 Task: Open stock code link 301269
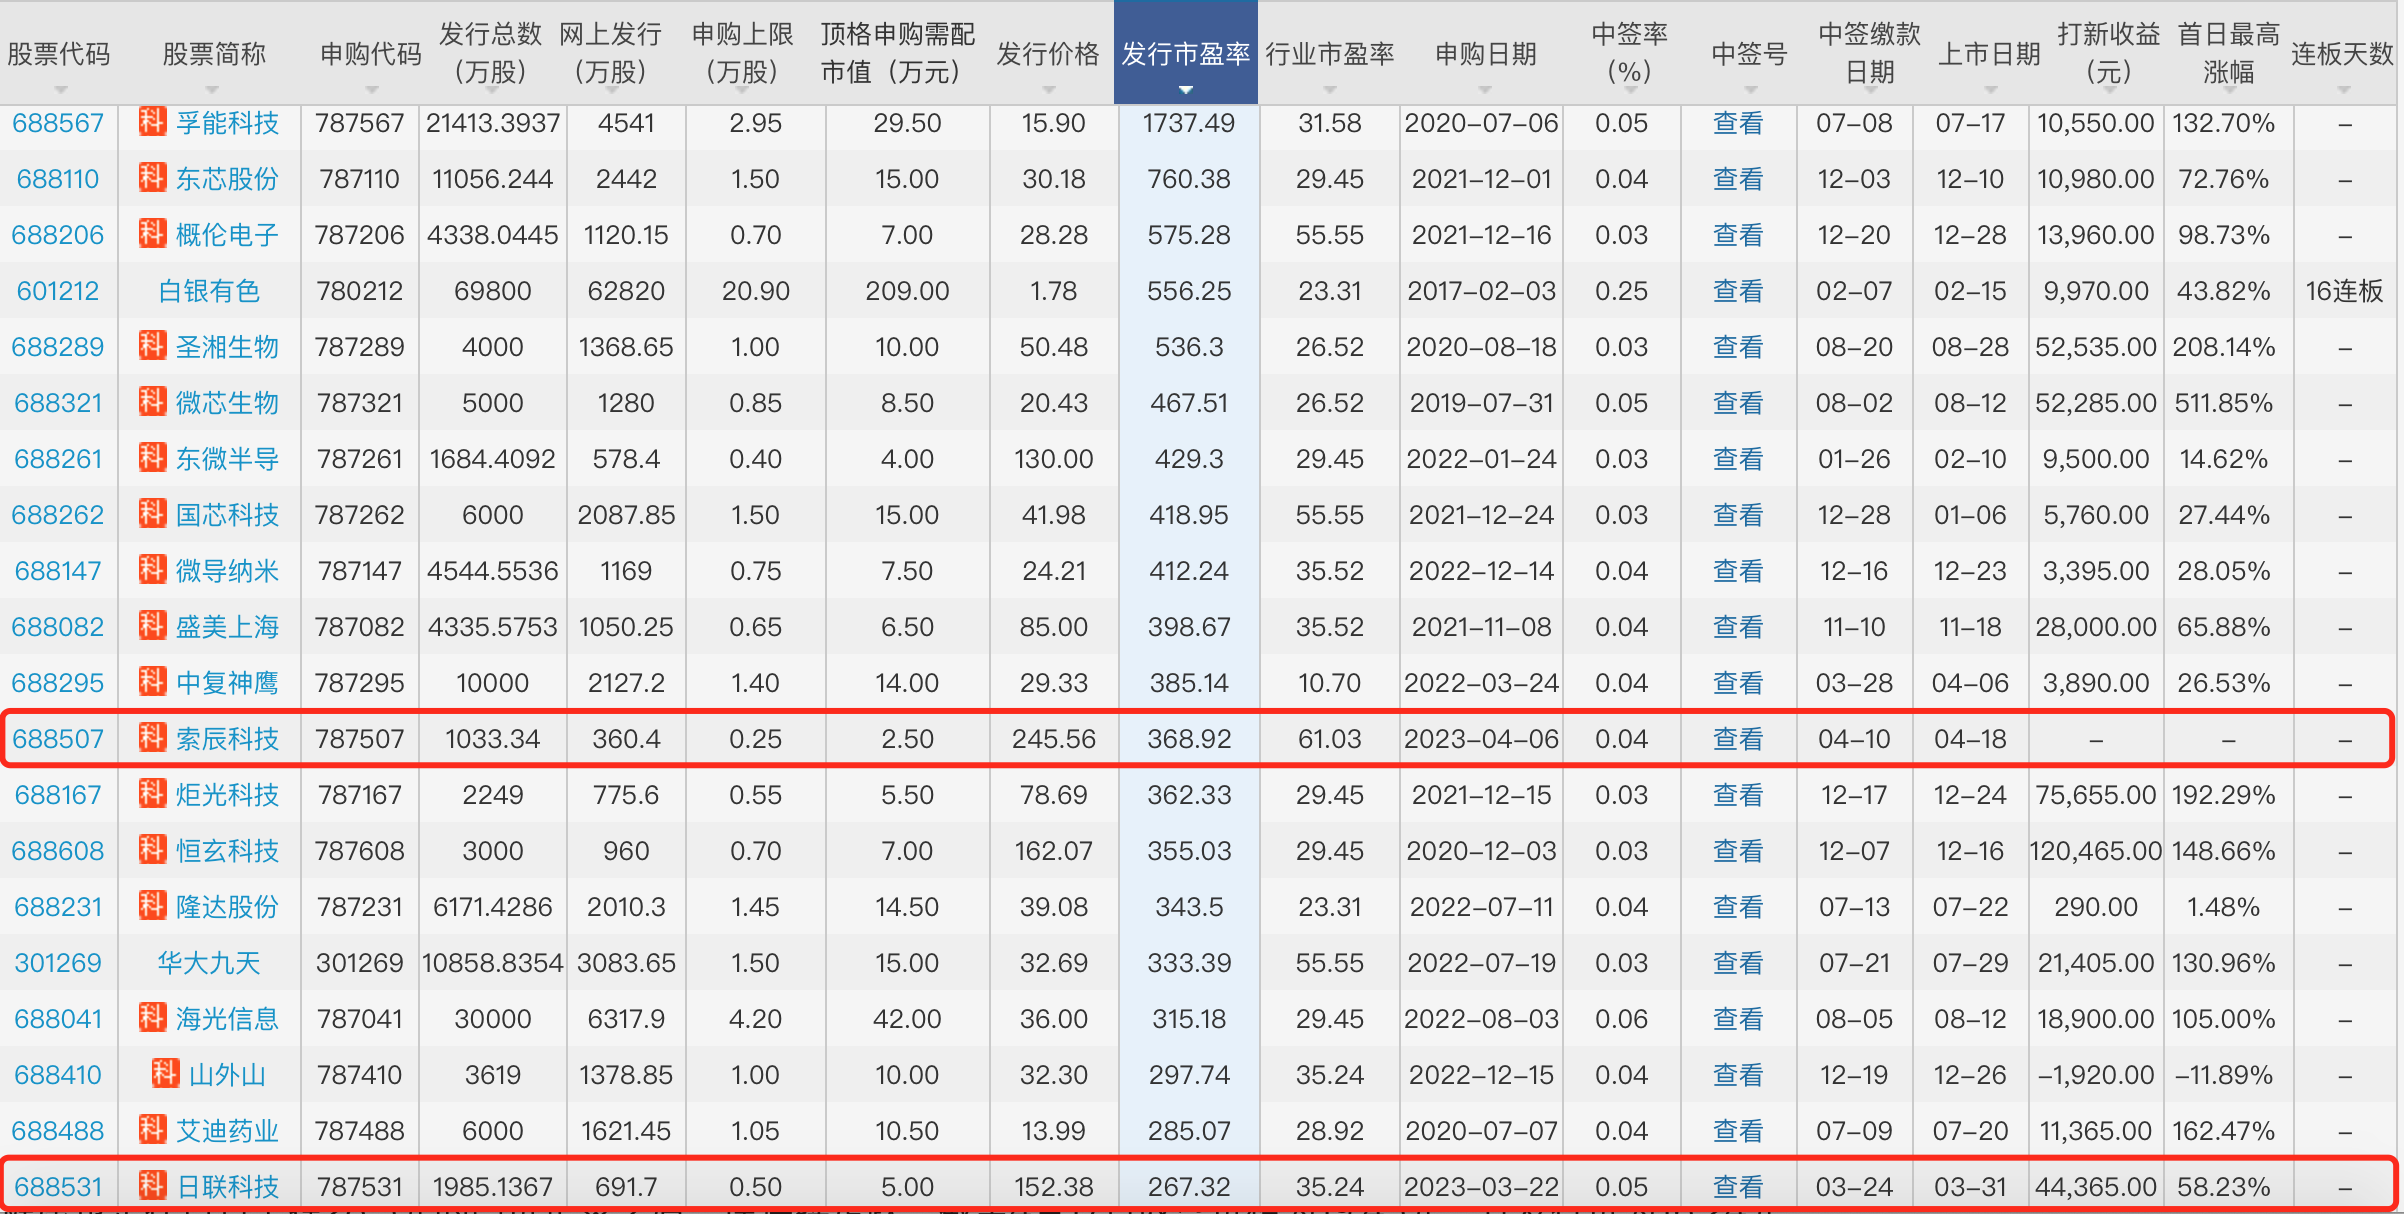[58, 963]
